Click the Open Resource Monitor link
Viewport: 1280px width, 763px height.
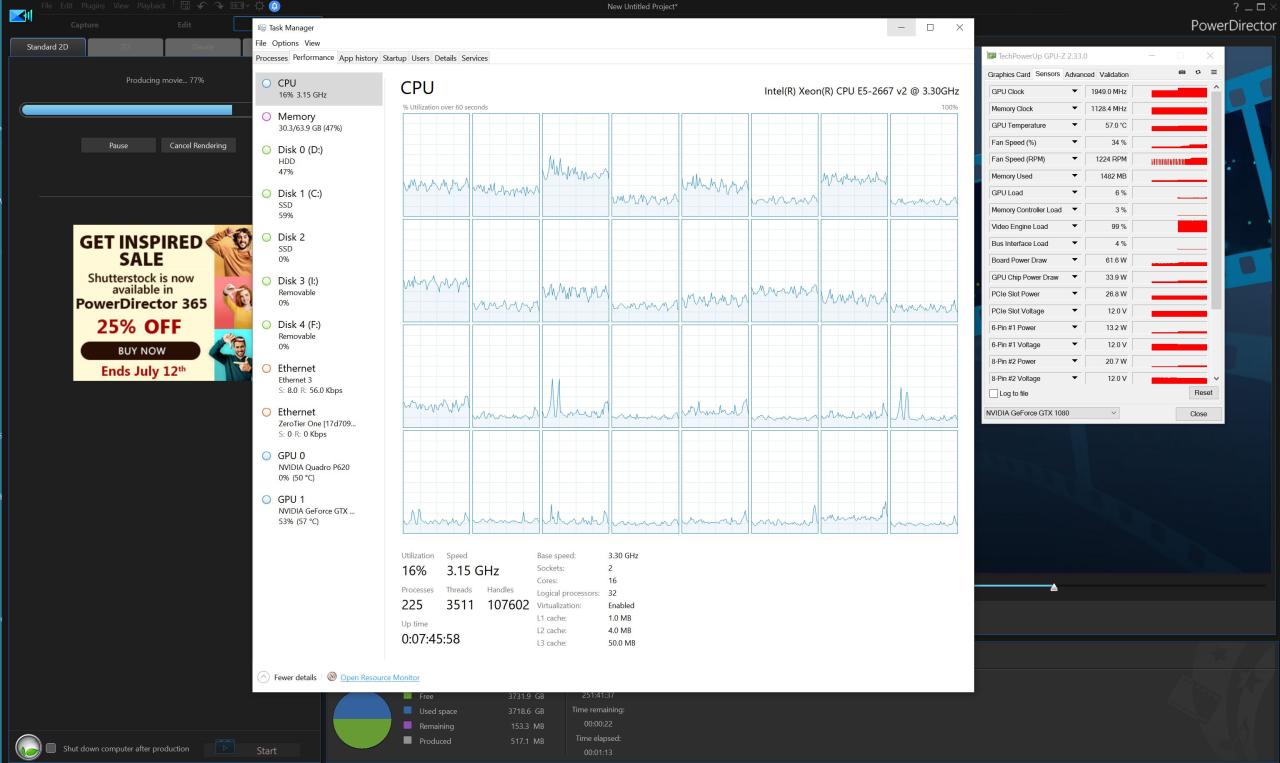pos(381,677)
